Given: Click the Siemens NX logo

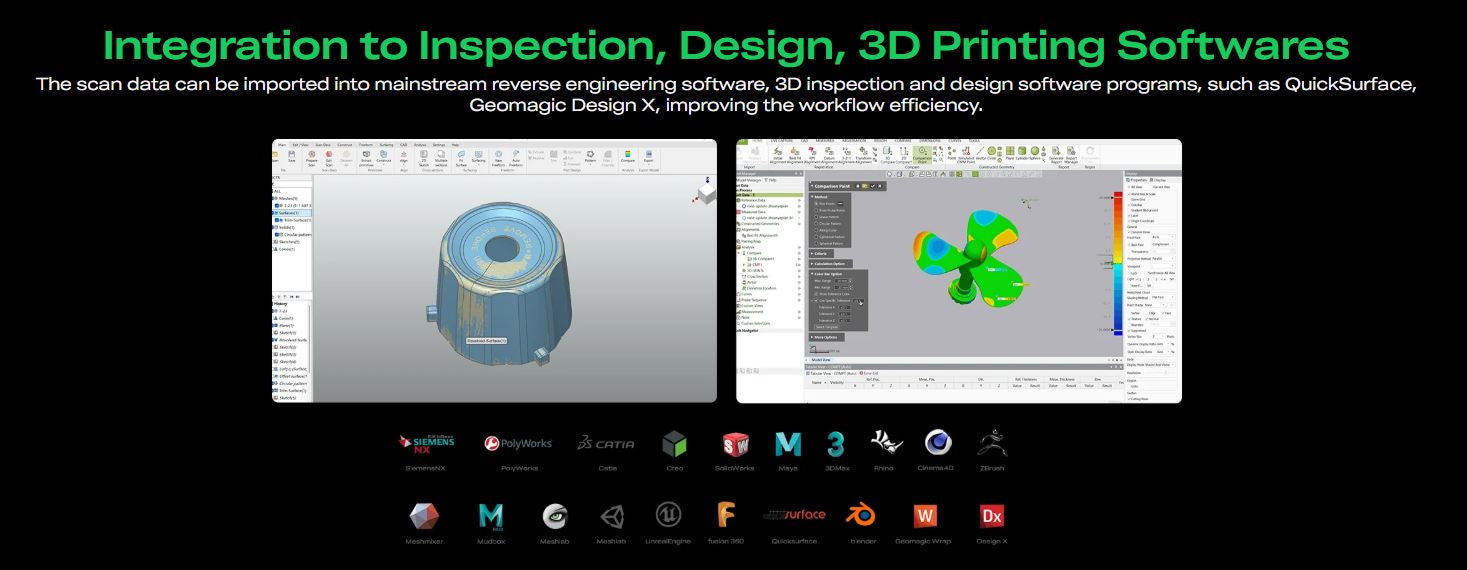Looking at the screenshot, I should [426, 444].
